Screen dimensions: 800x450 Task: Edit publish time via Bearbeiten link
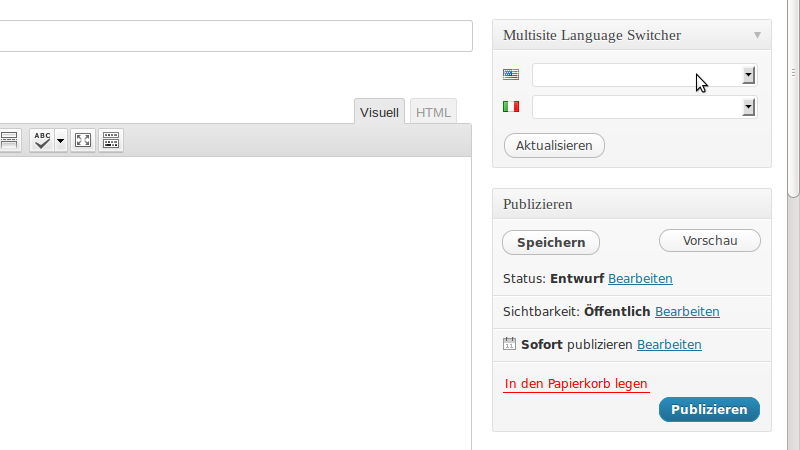[669, 344]
